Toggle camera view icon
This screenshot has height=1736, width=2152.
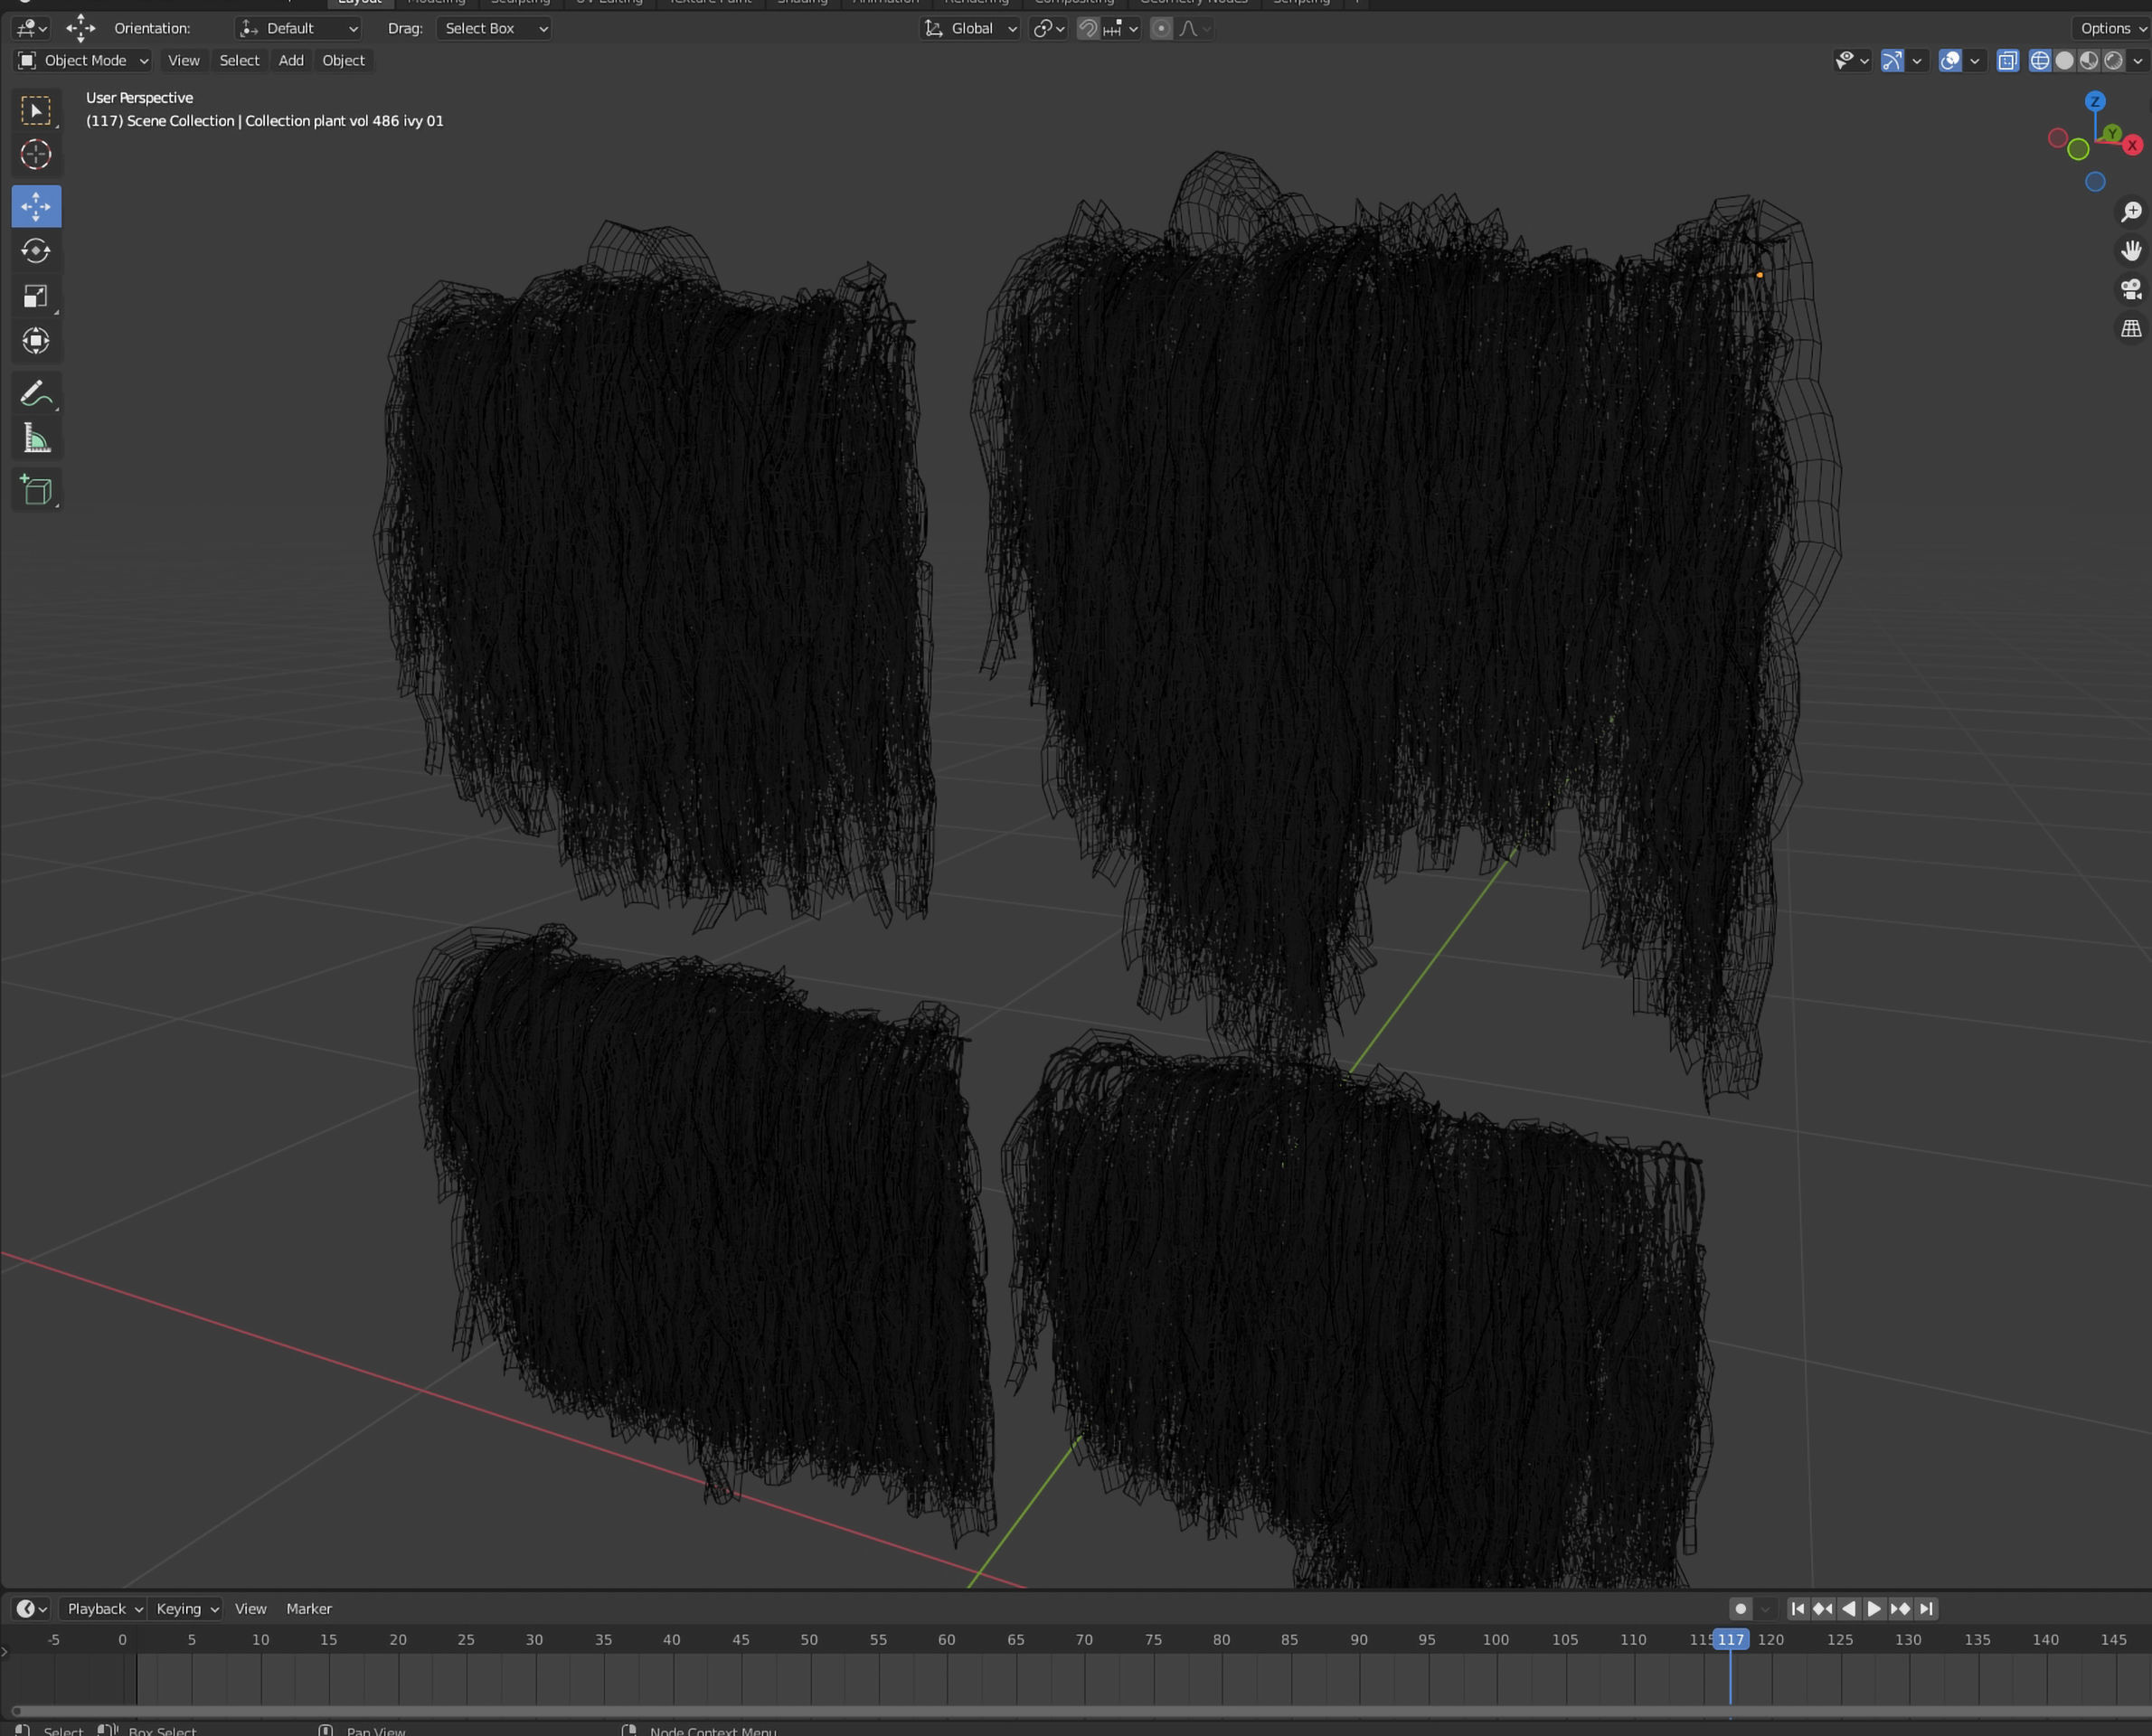2131,290
